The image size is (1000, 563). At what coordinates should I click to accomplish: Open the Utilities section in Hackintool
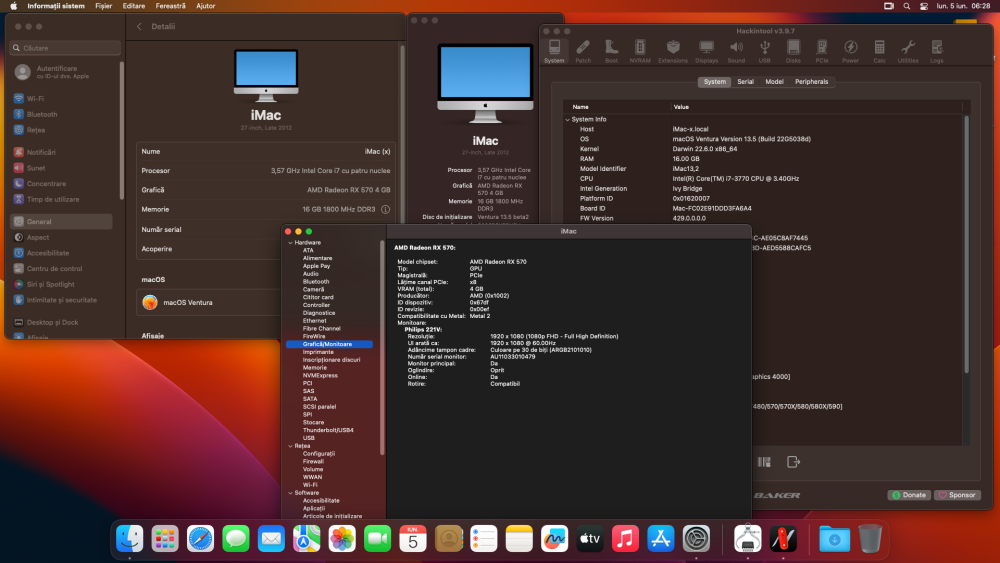click(x=908, y=51)
